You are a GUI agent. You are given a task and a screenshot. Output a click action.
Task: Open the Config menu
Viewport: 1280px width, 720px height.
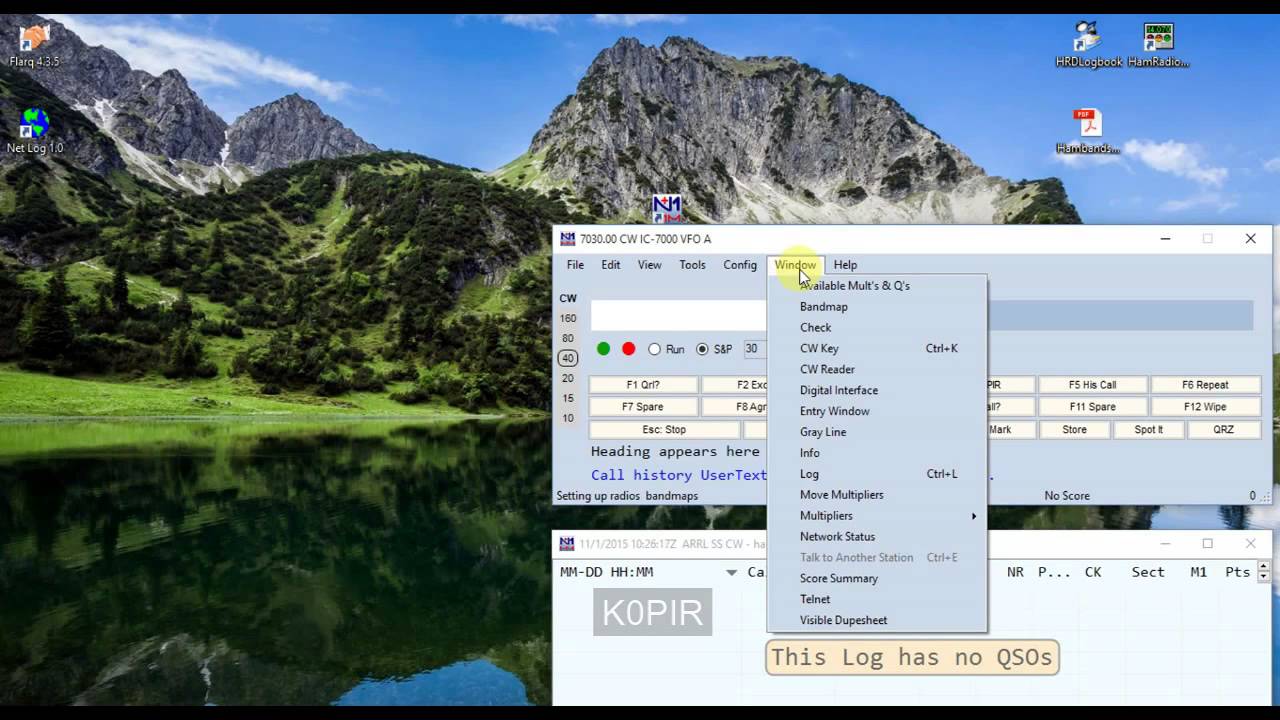(740, 265)
